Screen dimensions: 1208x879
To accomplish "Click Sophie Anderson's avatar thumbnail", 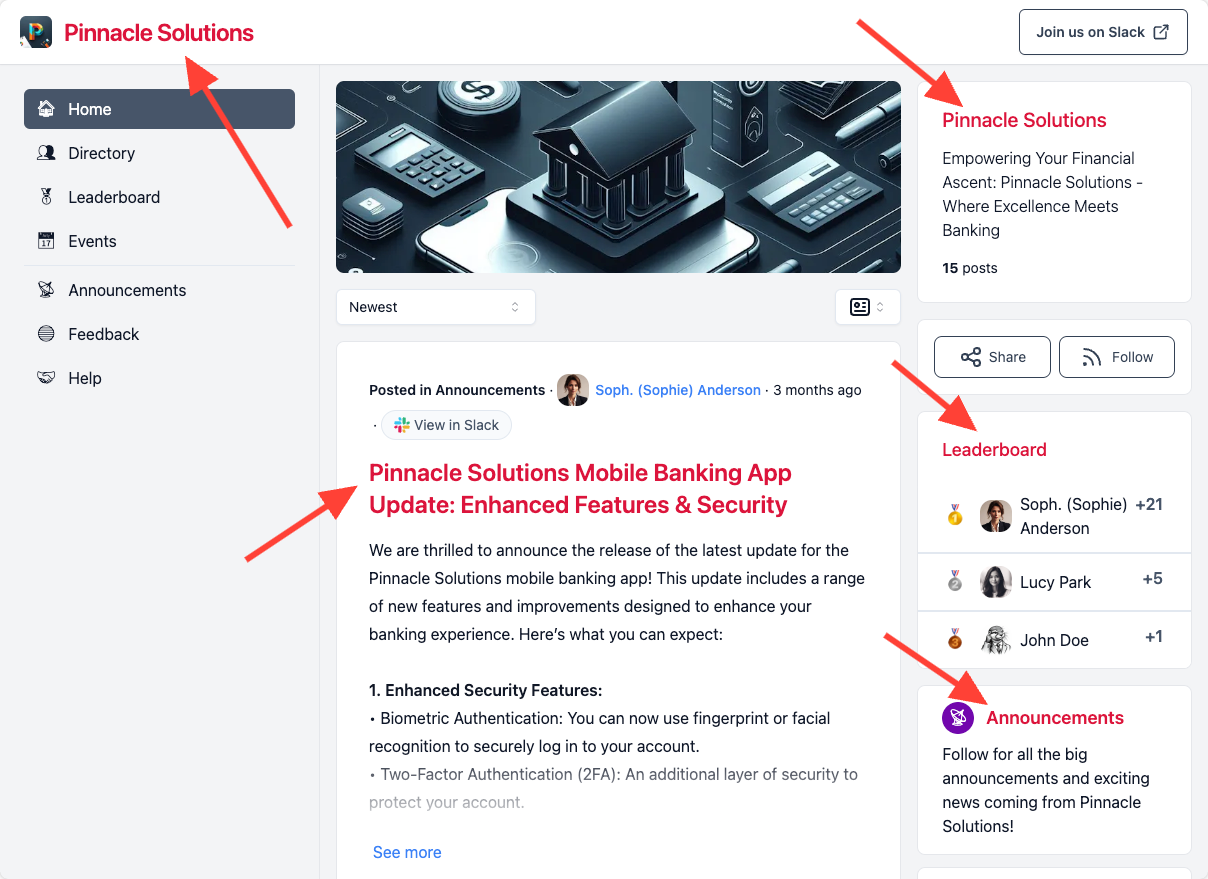I will pyautogui.click(x=572, y=390).
